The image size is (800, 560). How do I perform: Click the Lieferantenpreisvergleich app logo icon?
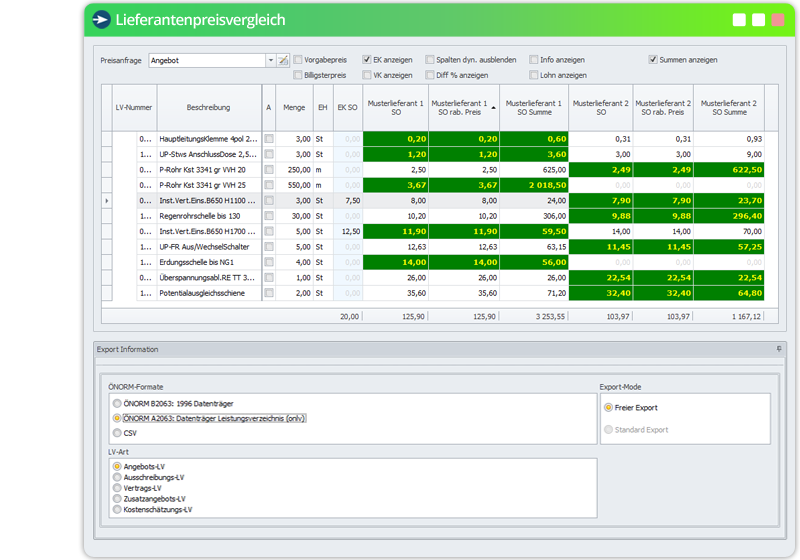click(102, 19)
